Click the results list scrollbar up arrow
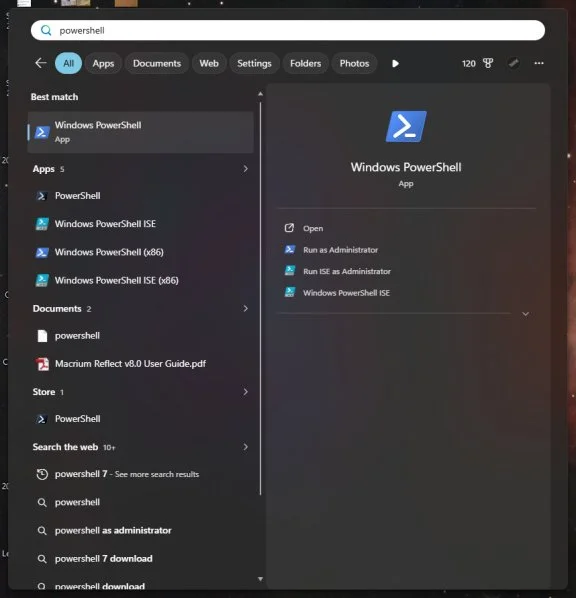576x598 pixels. tap(261, 94)
